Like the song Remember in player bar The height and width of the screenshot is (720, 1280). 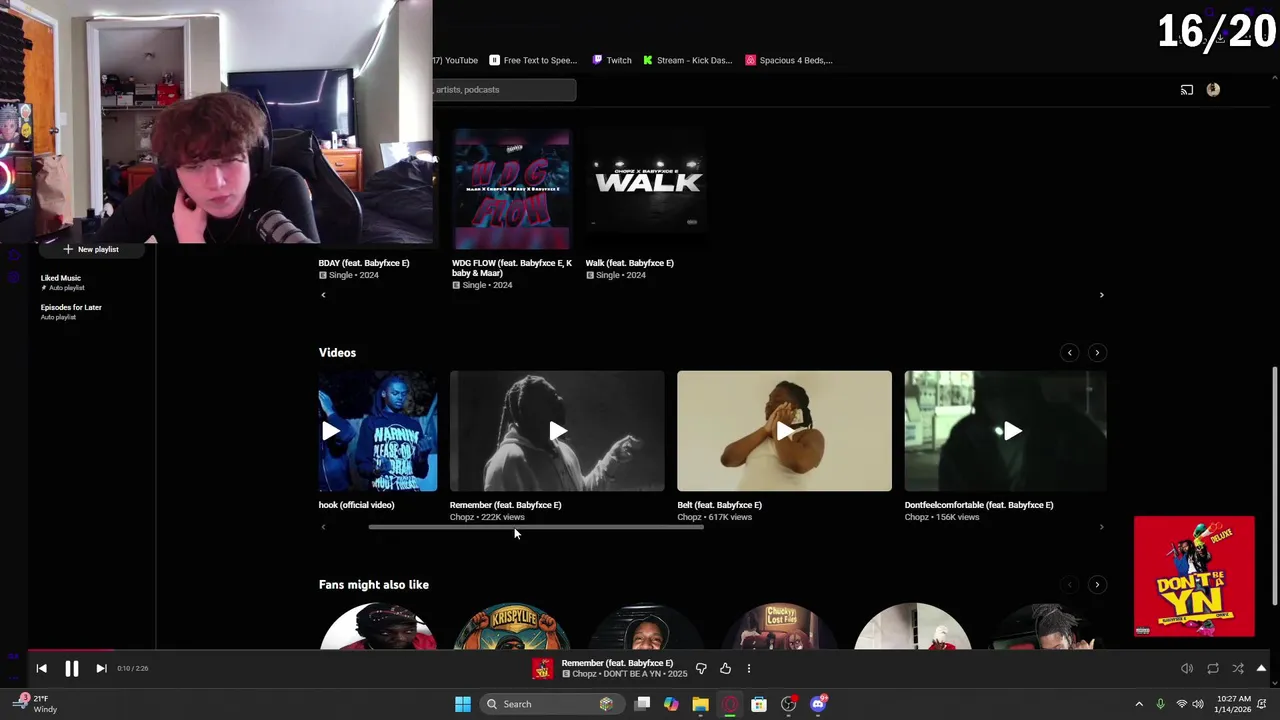[725, 668]
